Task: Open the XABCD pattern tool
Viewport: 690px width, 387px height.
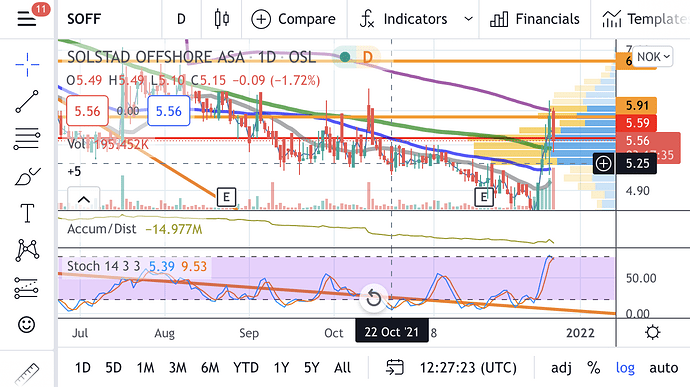Action: click(27, 250)
